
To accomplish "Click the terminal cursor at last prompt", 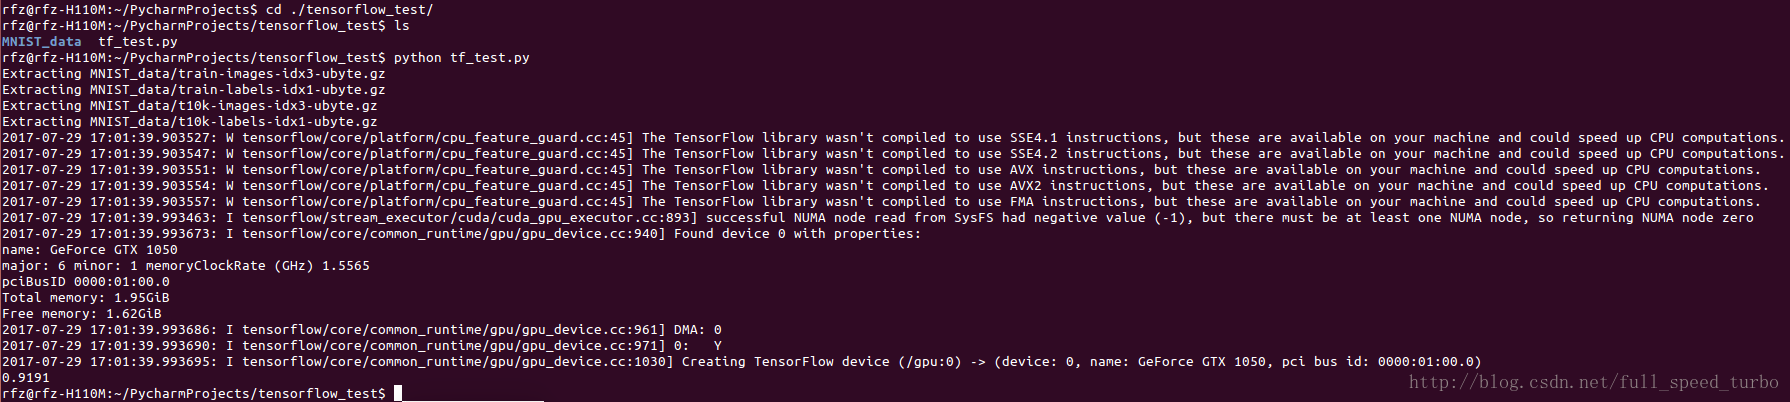I will point(397,394).
